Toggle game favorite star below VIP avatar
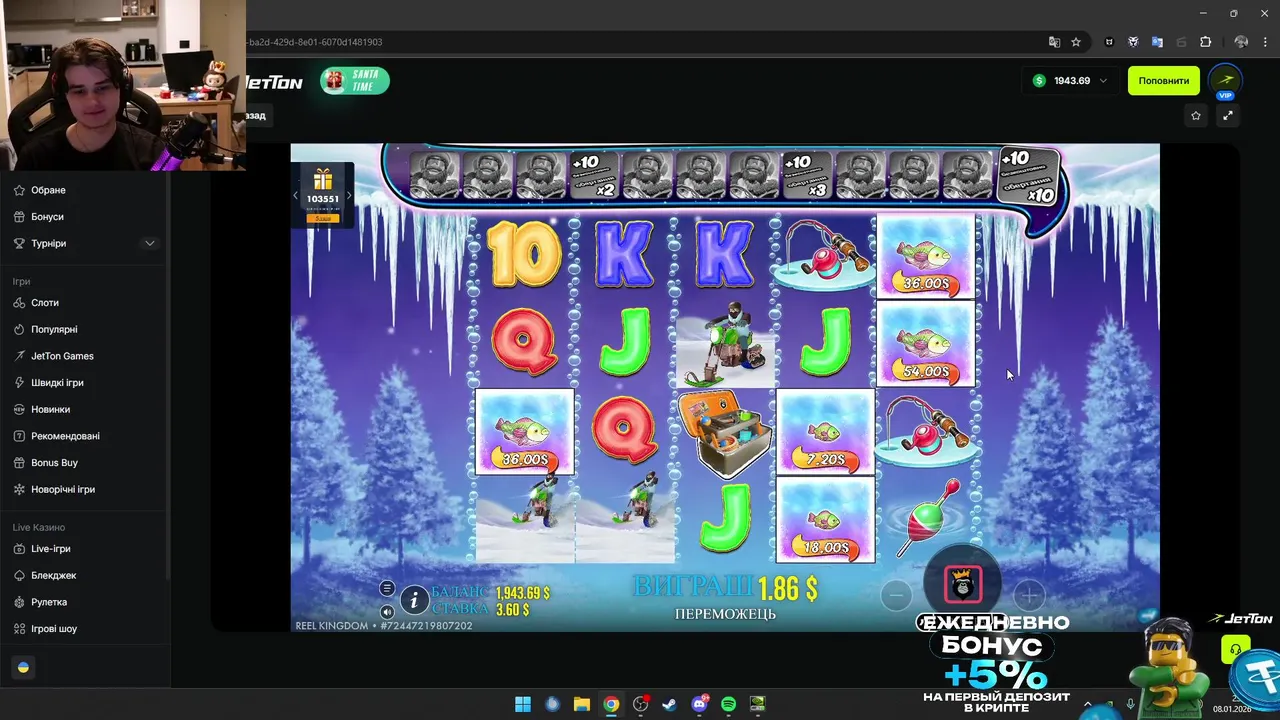This screenshot has width=1280, height=720. [x=1196, y=116]
